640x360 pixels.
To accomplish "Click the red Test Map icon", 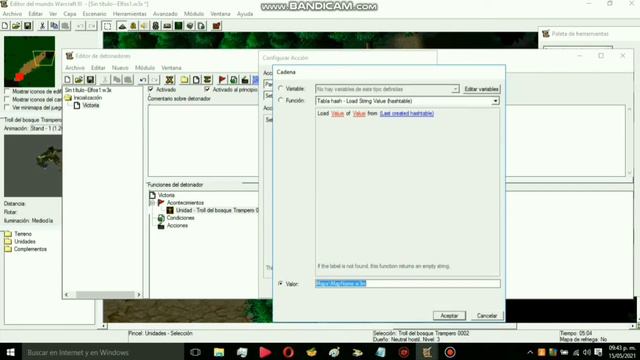I will click(216, 26).
